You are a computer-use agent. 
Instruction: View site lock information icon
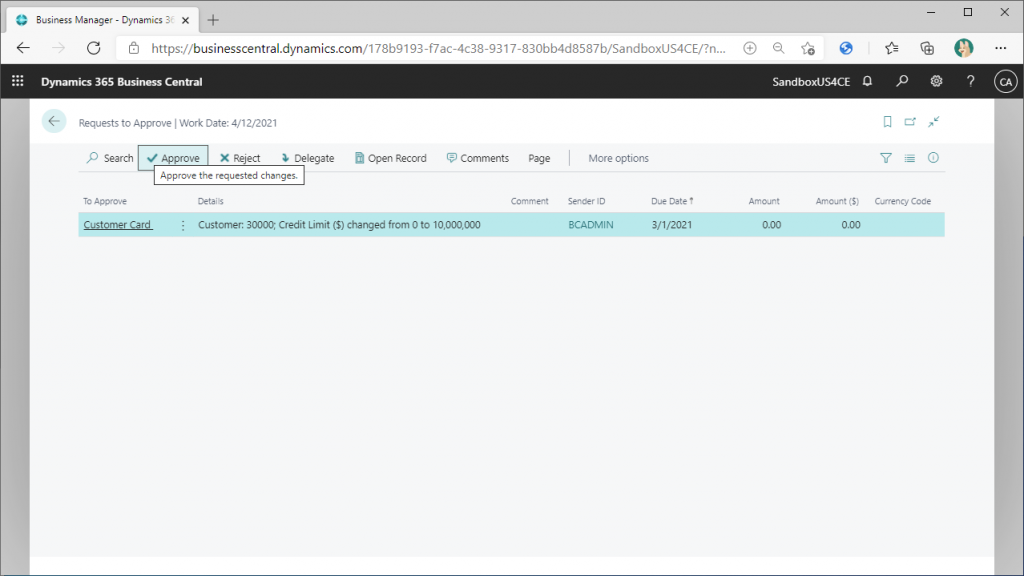134,48
